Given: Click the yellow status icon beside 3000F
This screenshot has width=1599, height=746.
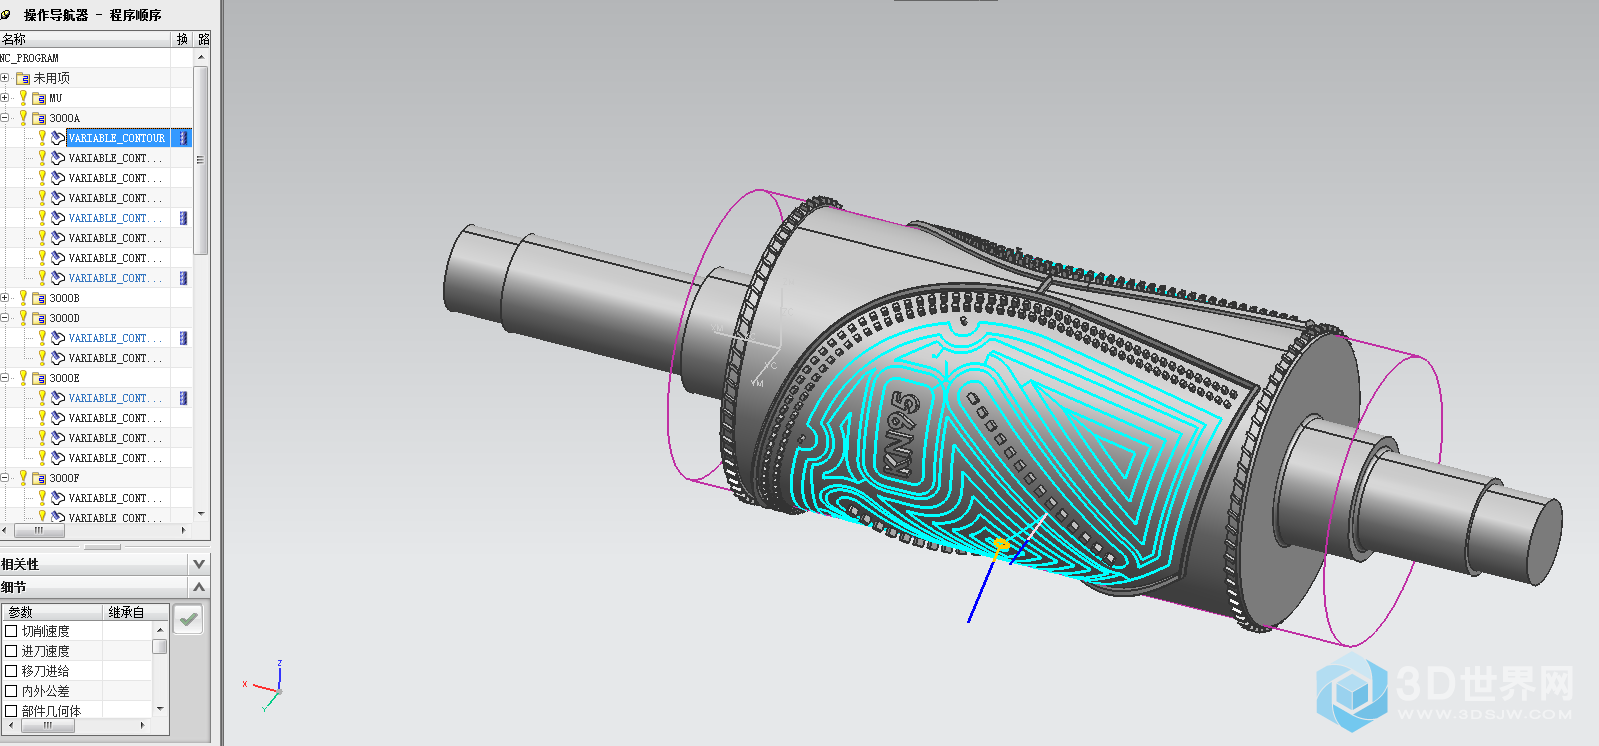Looking at the screenshot, I should point(23,477).
